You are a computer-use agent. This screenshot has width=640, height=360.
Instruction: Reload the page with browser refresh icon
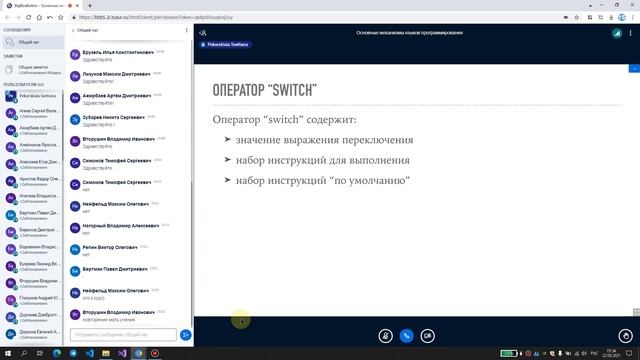tap(28, 18)
